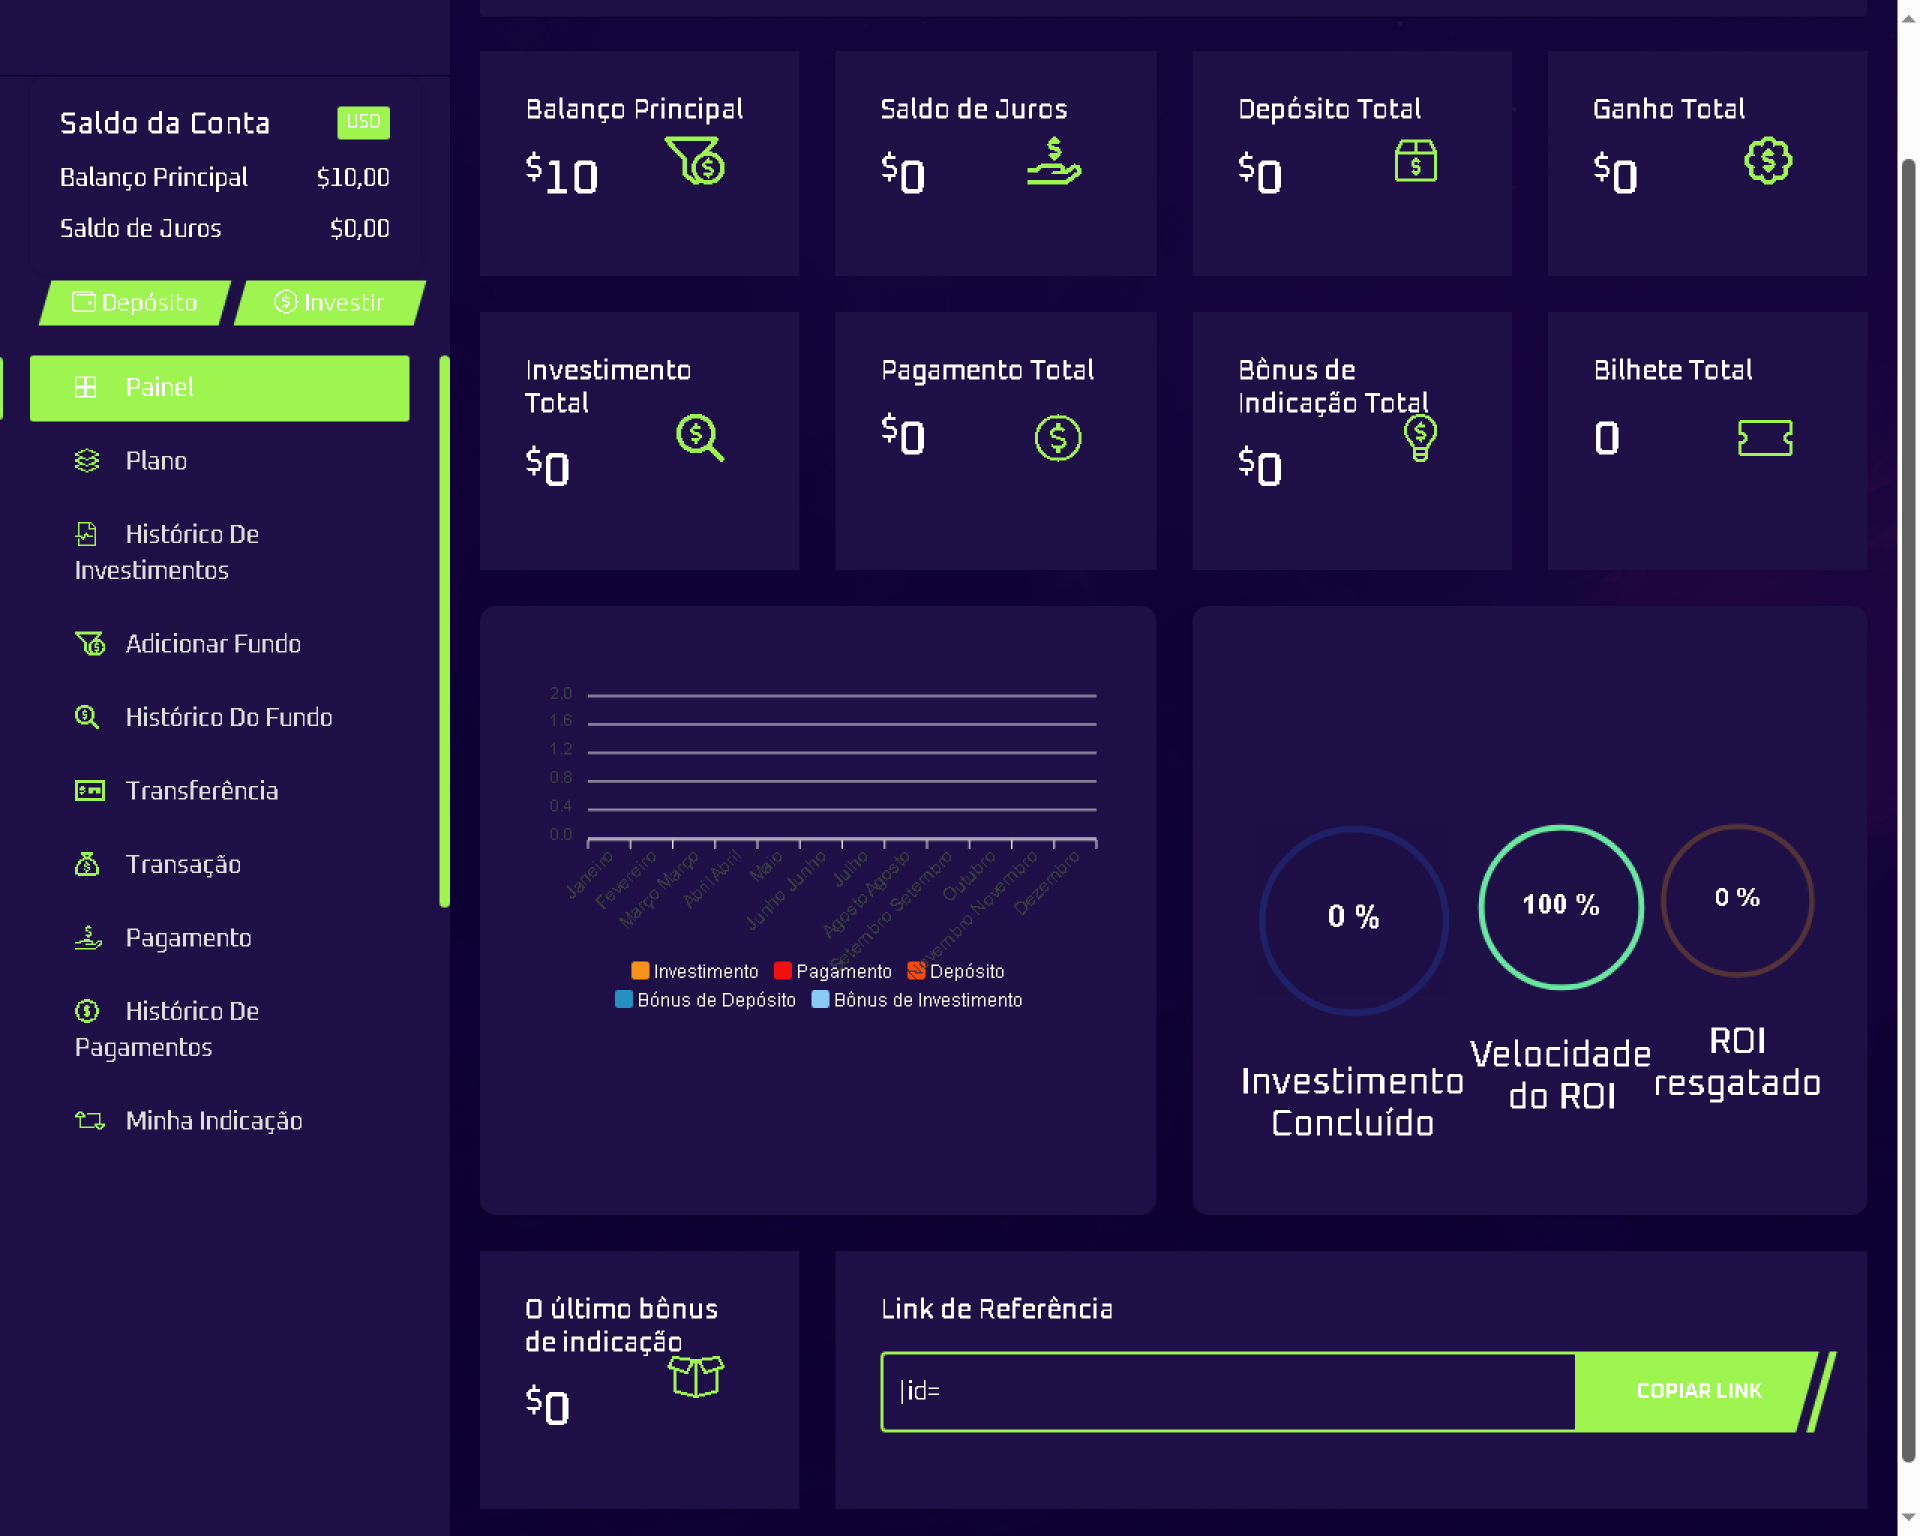Click the magnifier dollar icon in Investimento Total

699,437
